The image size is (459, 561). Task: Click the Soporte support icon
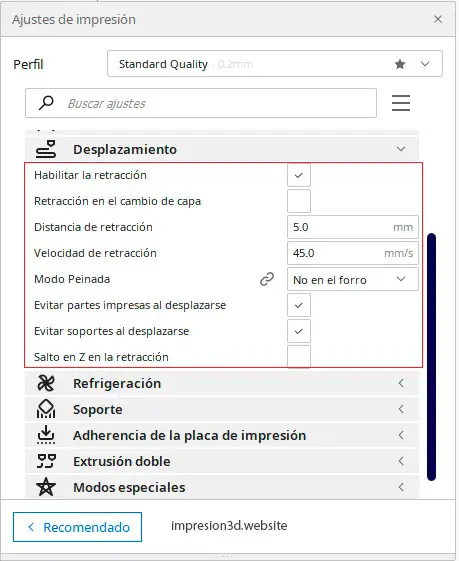46,409
